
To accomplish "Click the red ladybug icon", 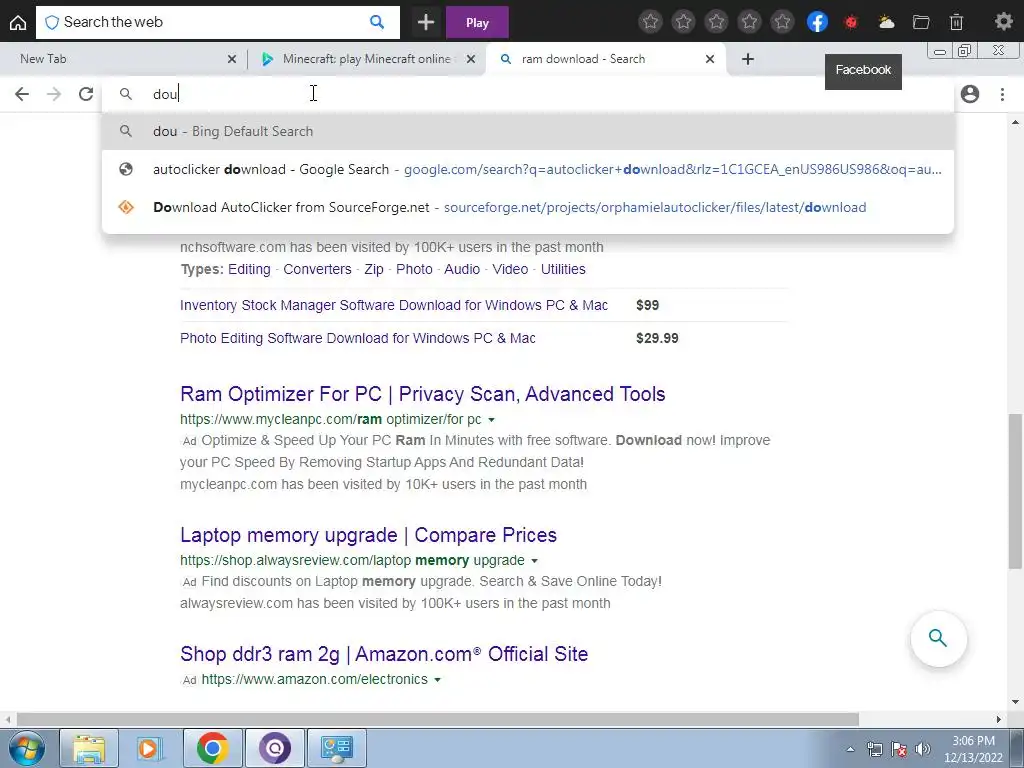I will click(x=851, y=22).
